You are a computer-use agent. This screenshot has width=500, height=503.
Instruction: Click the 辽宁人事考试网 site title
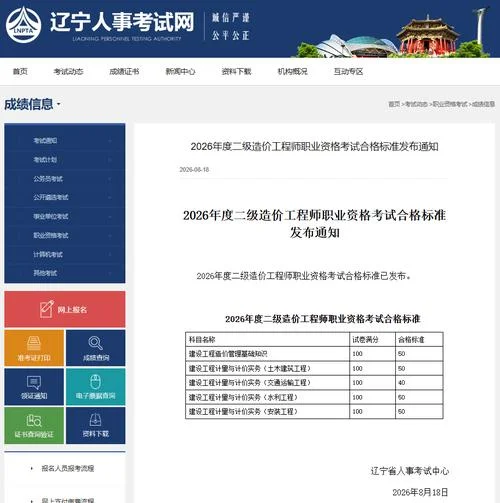point(122,22)
